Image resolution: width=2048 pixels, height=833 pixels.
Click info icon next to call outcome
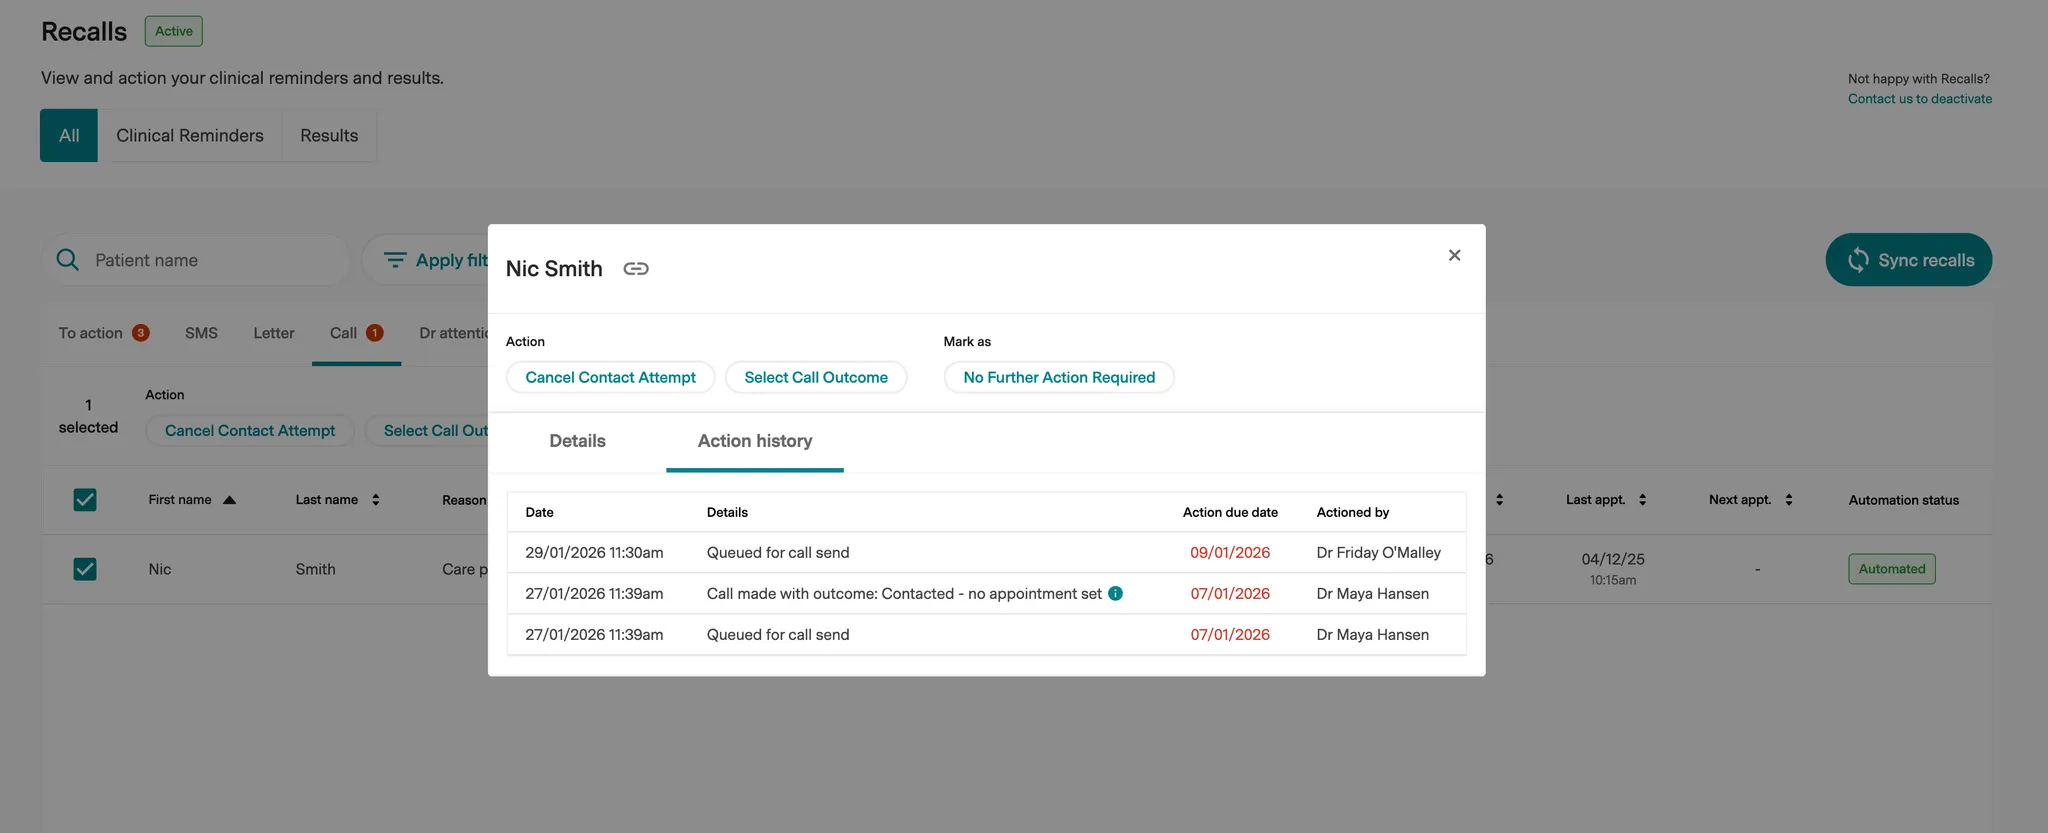tap(1115, 594)
